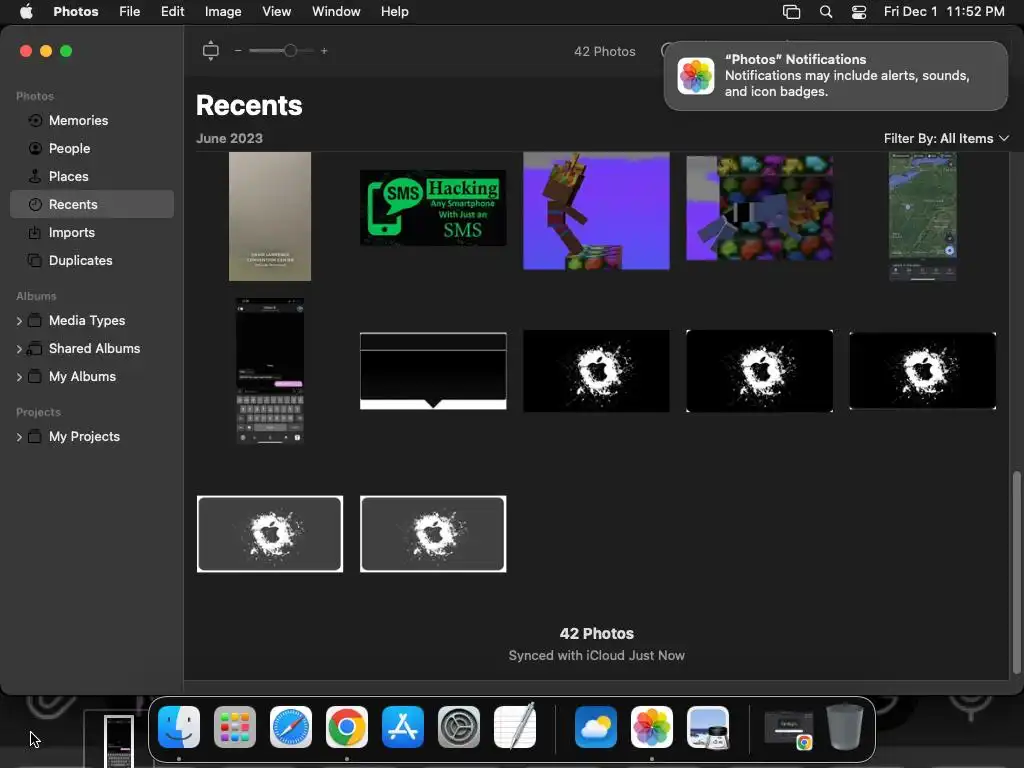Open the Weather app from the Dock
This screenshot has width=1024, height=768.
point(596,727)
